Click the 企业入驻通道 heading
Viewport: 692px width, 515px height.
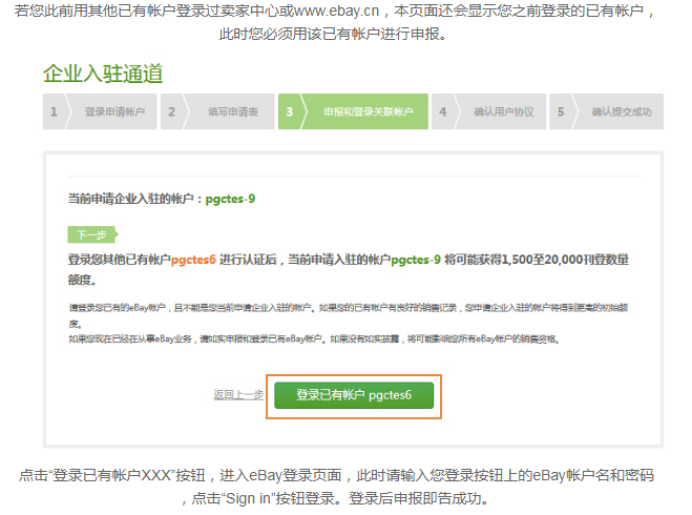click(102, 74)
